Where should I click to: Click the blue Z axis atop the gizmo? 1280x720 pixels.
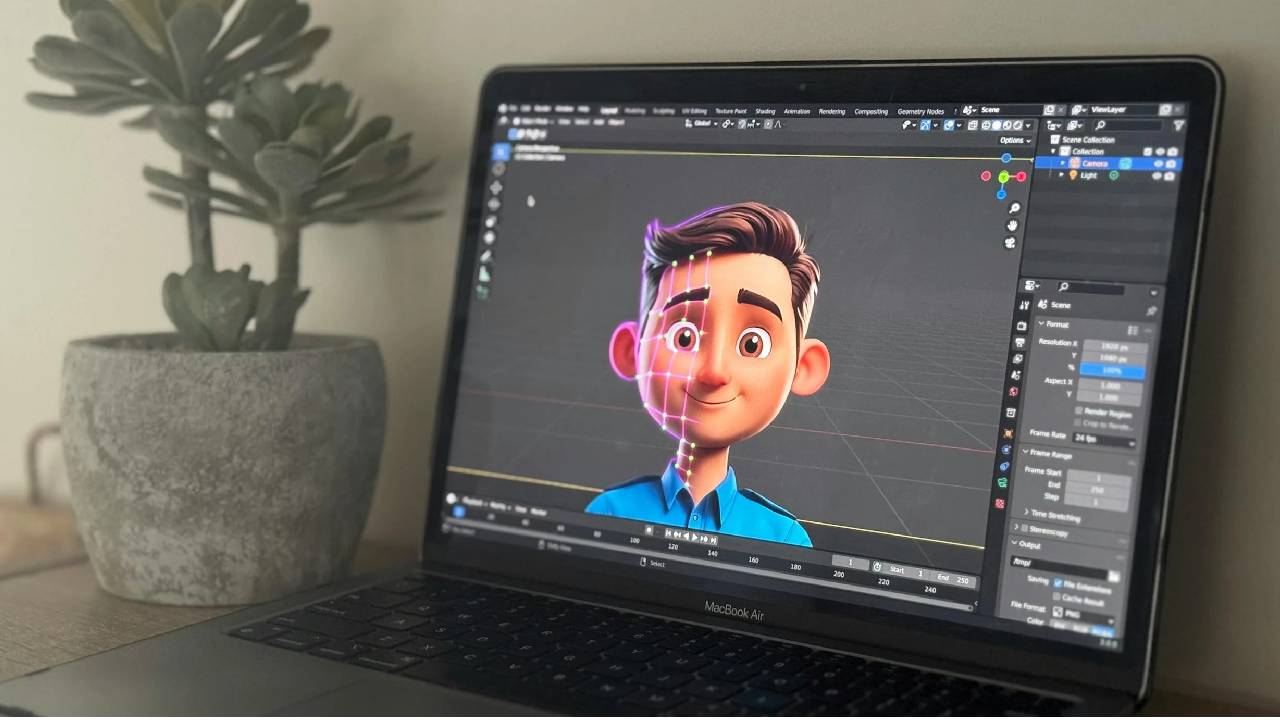[1006, 158]
